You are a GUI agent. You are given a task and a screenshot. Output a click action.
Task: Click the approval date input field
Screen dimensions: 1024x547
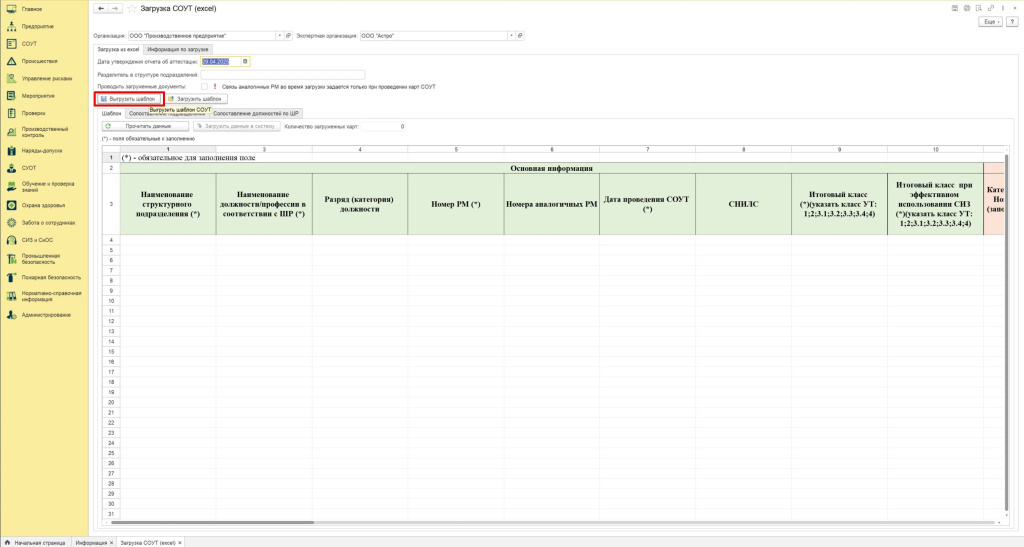coord(221,61)
